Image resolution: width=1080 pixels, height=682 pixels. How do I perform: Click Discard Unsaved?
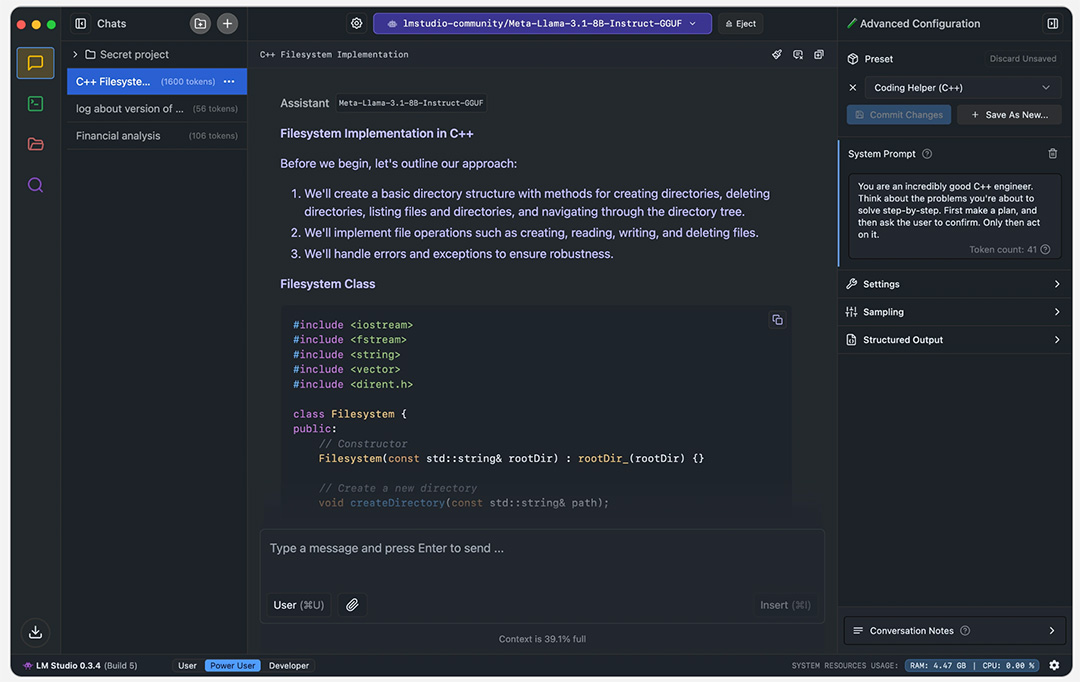(1023, 59)
